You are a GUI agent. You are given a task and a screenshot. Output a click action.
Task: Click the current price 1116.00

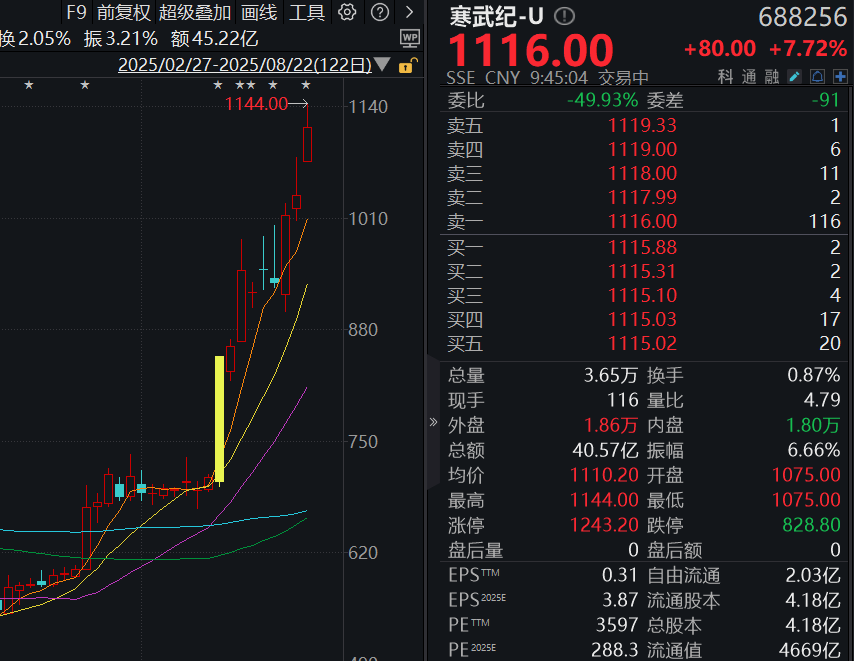tap(530, 50)
